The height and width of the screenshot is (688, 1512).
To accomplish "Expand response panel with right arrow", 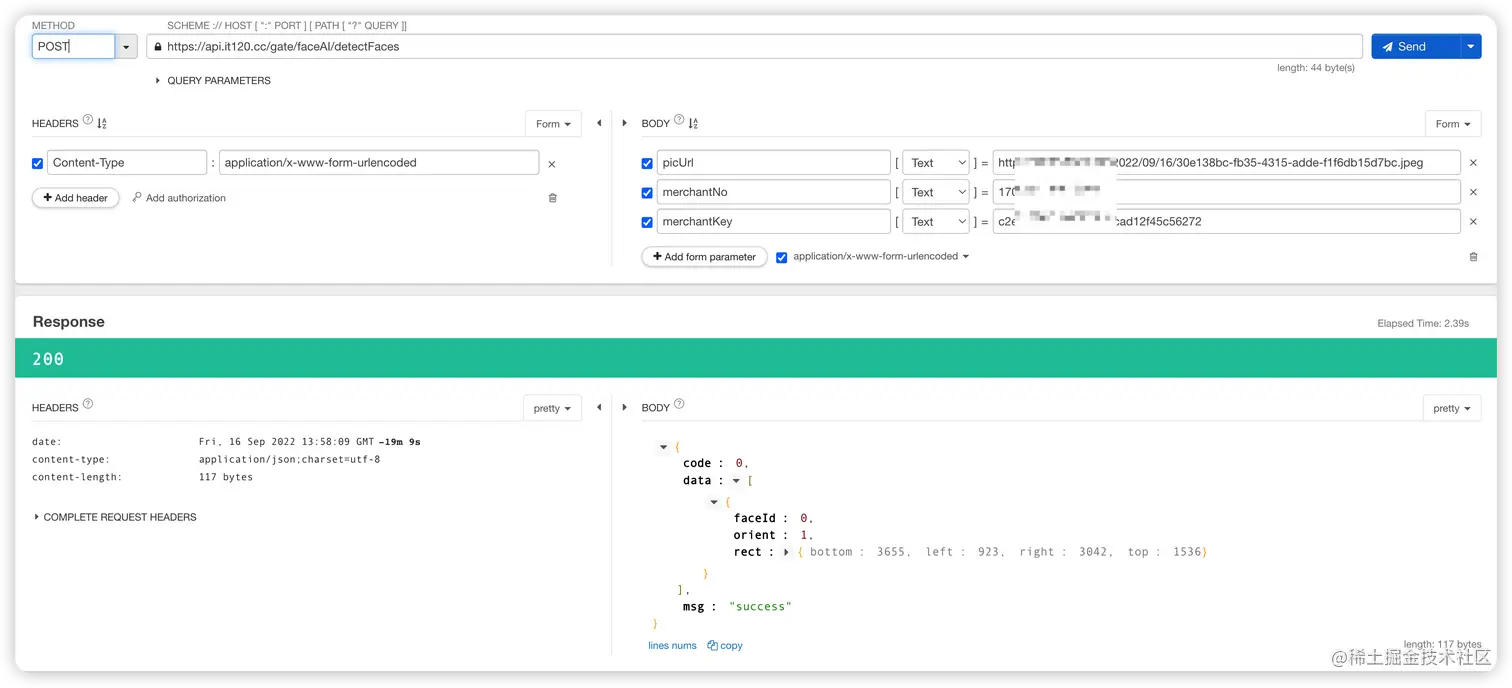I will click(x=625, y=407).
